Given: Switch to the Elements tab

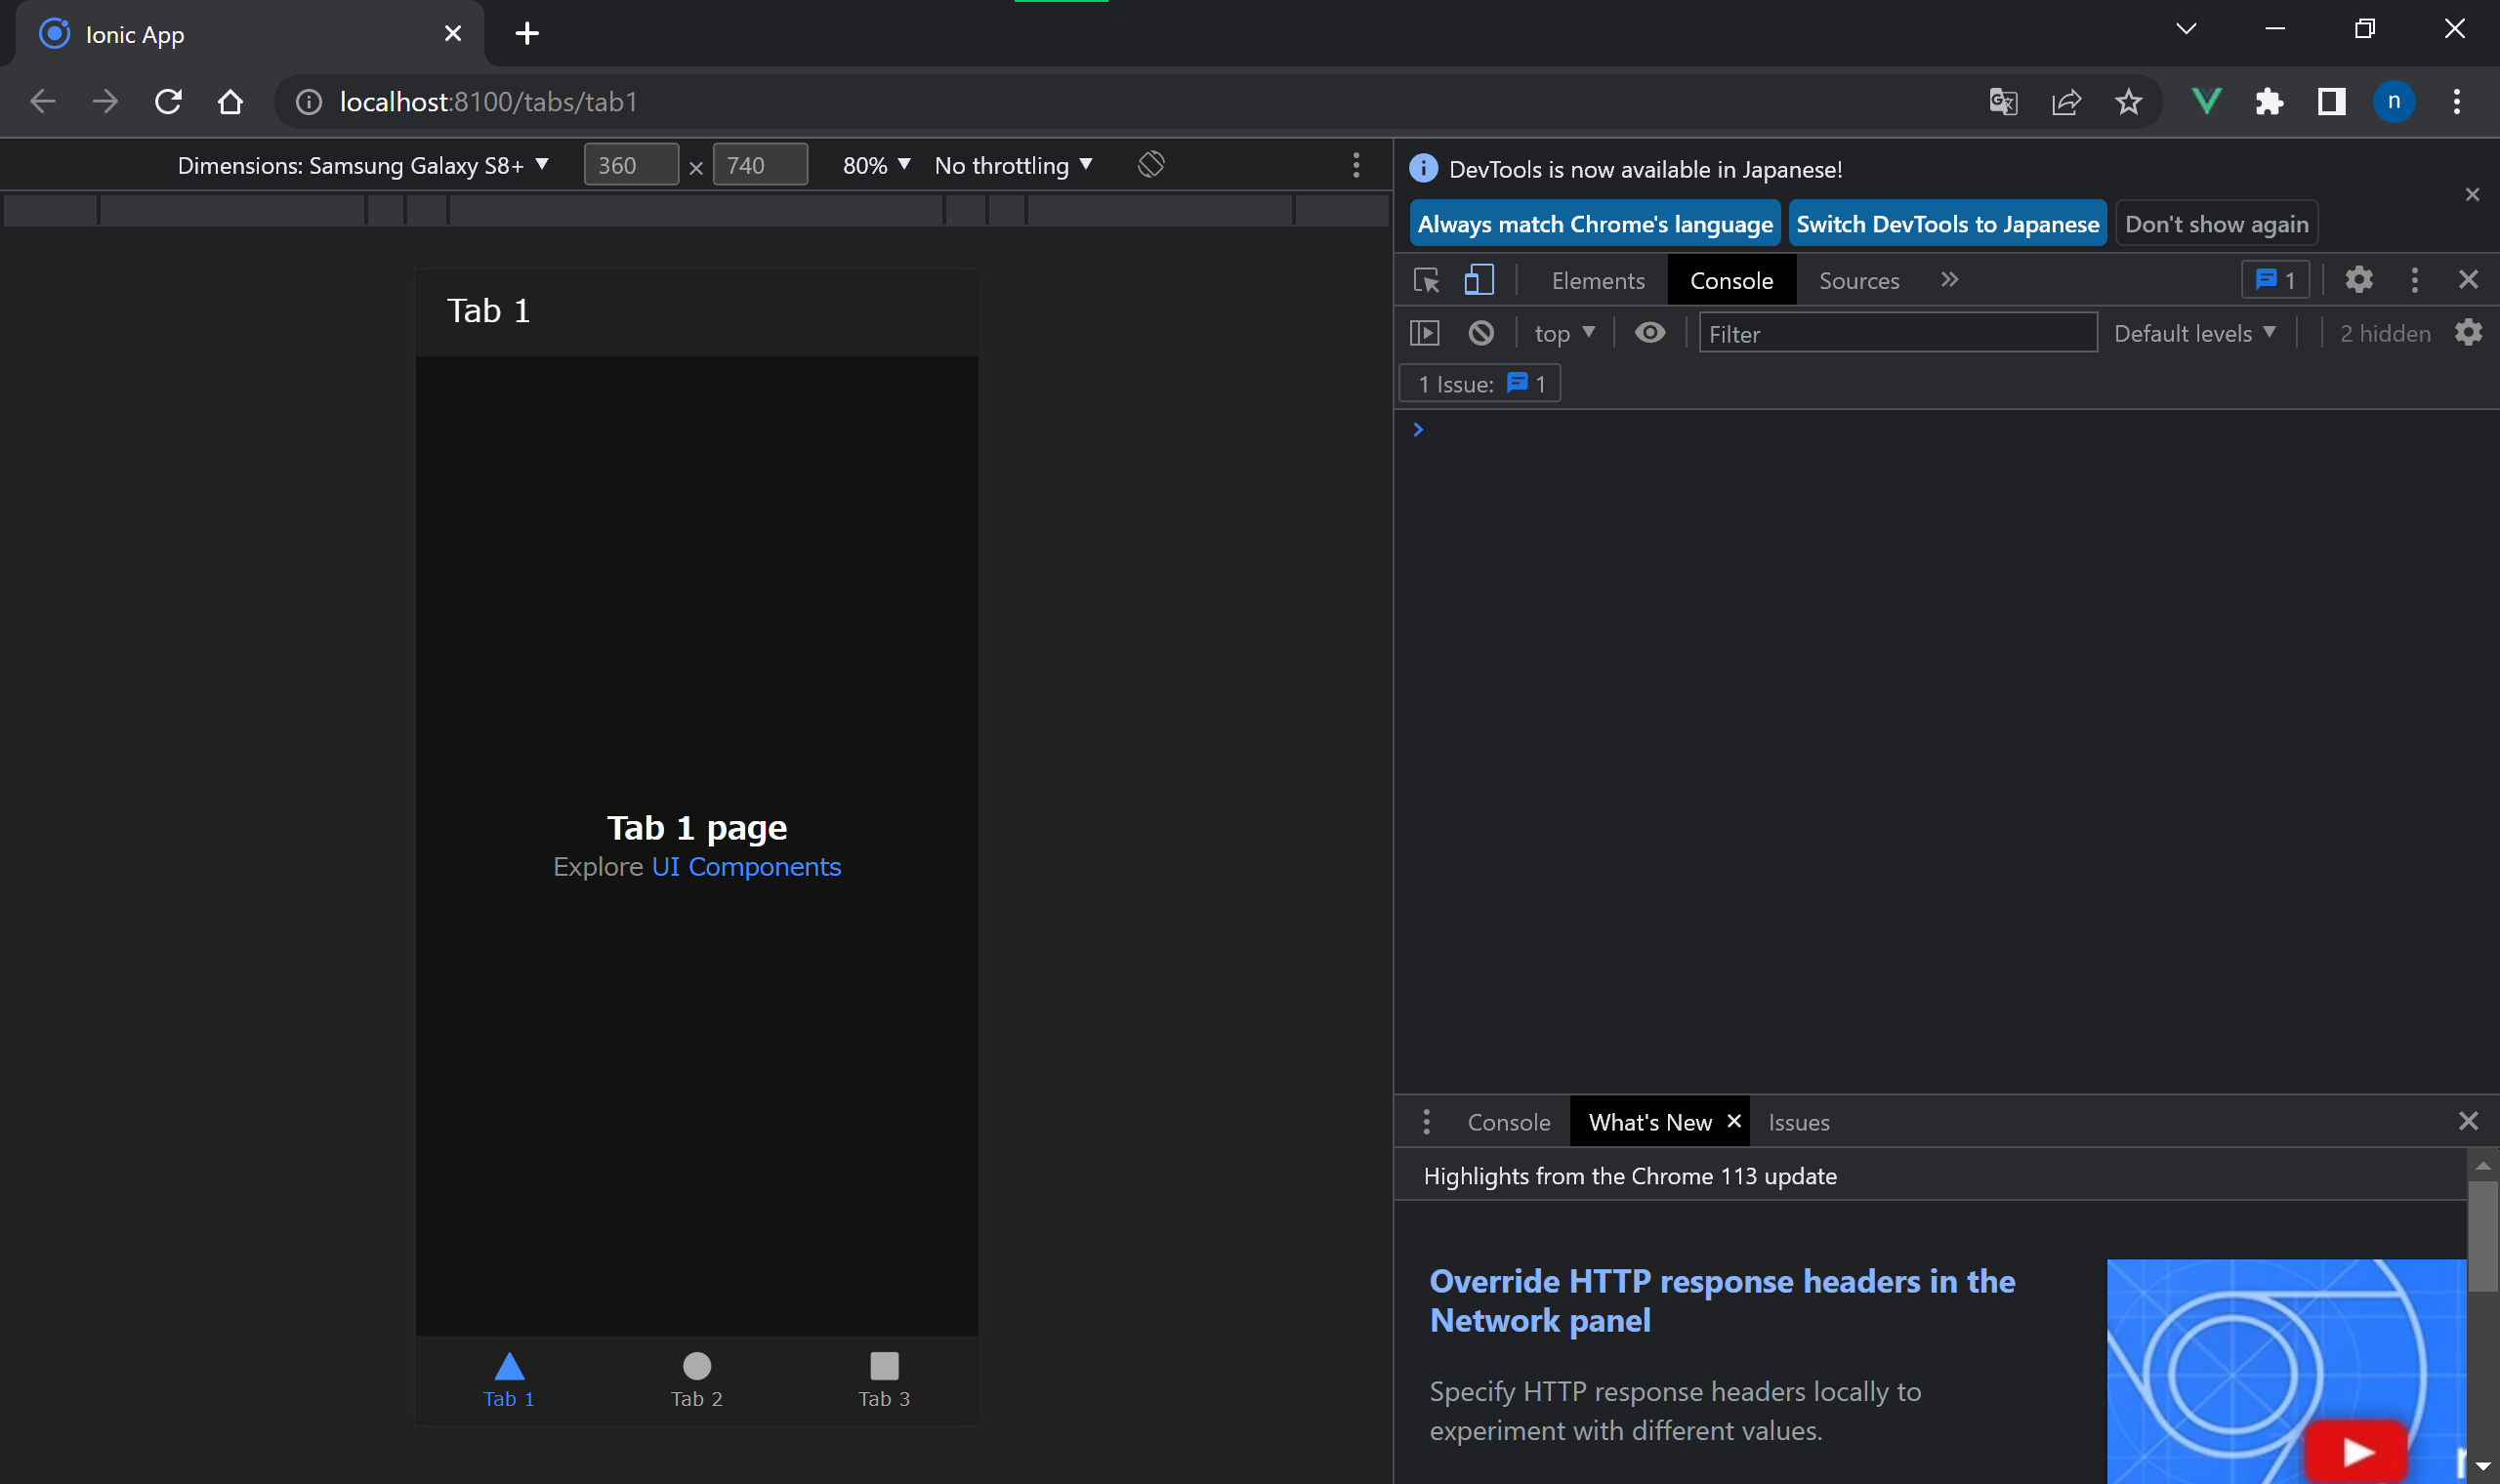Looking at the screenshot, I should tap(1597, 281).
